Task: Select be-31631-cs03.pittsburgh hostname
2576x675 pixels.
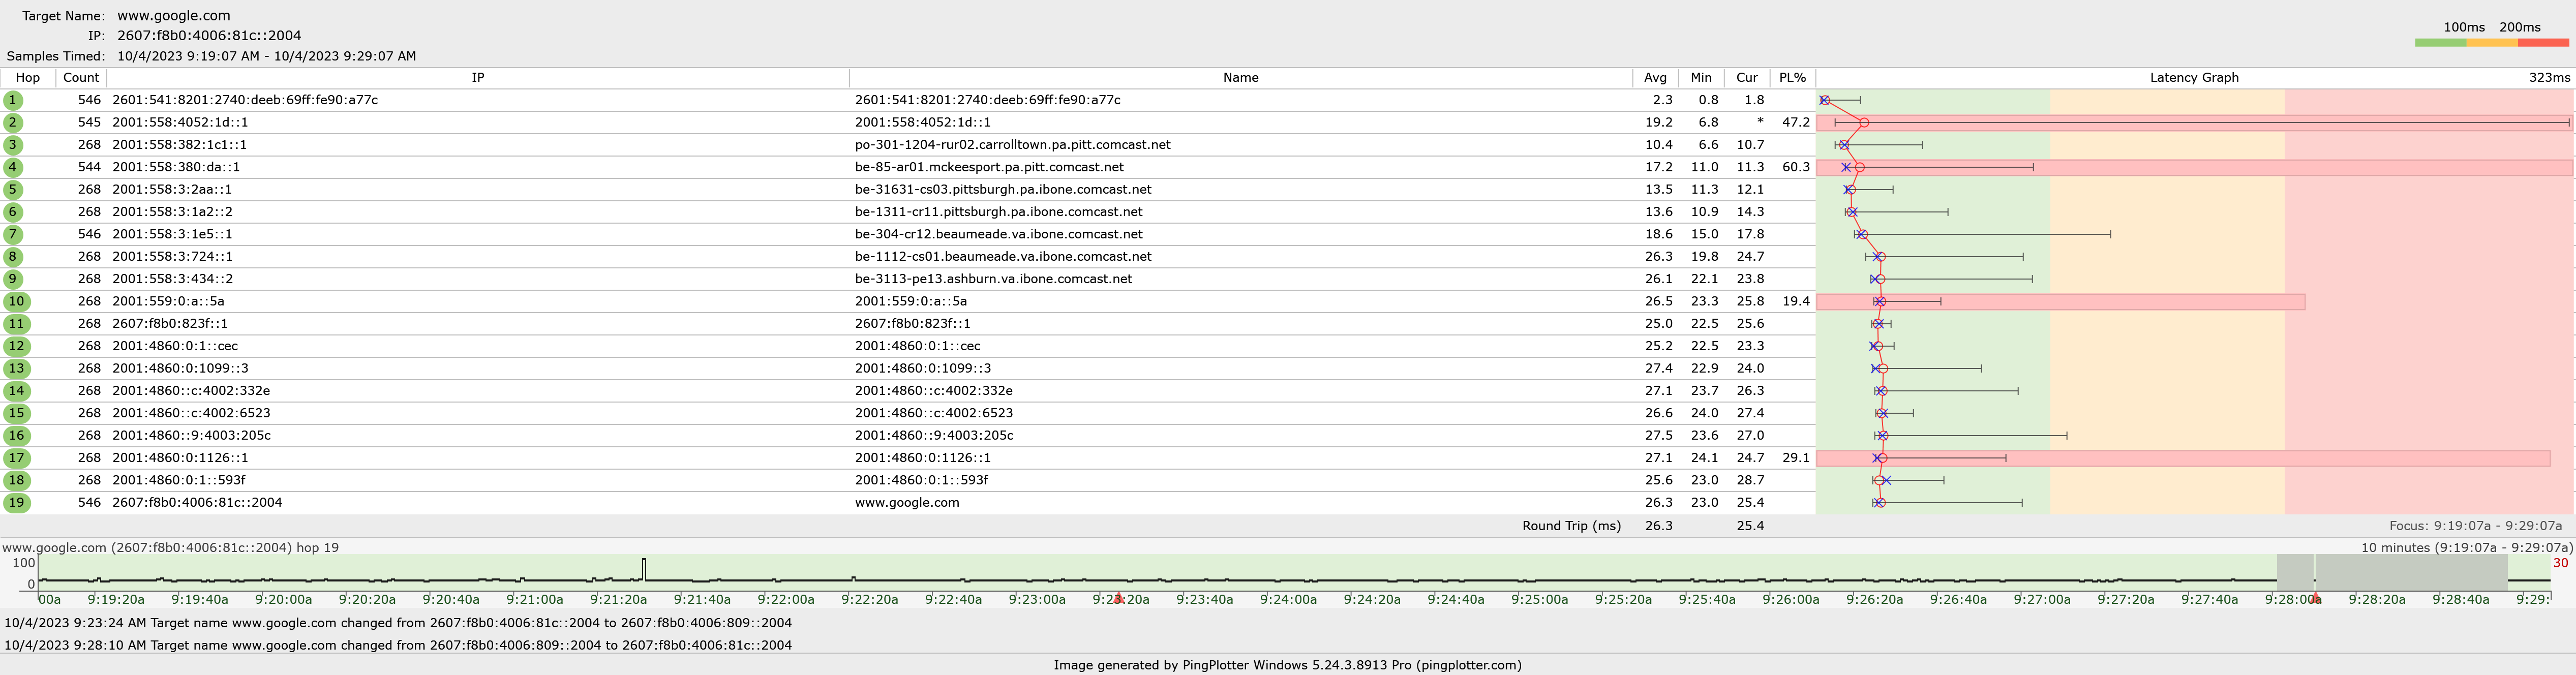Action: coord(1003,189)
